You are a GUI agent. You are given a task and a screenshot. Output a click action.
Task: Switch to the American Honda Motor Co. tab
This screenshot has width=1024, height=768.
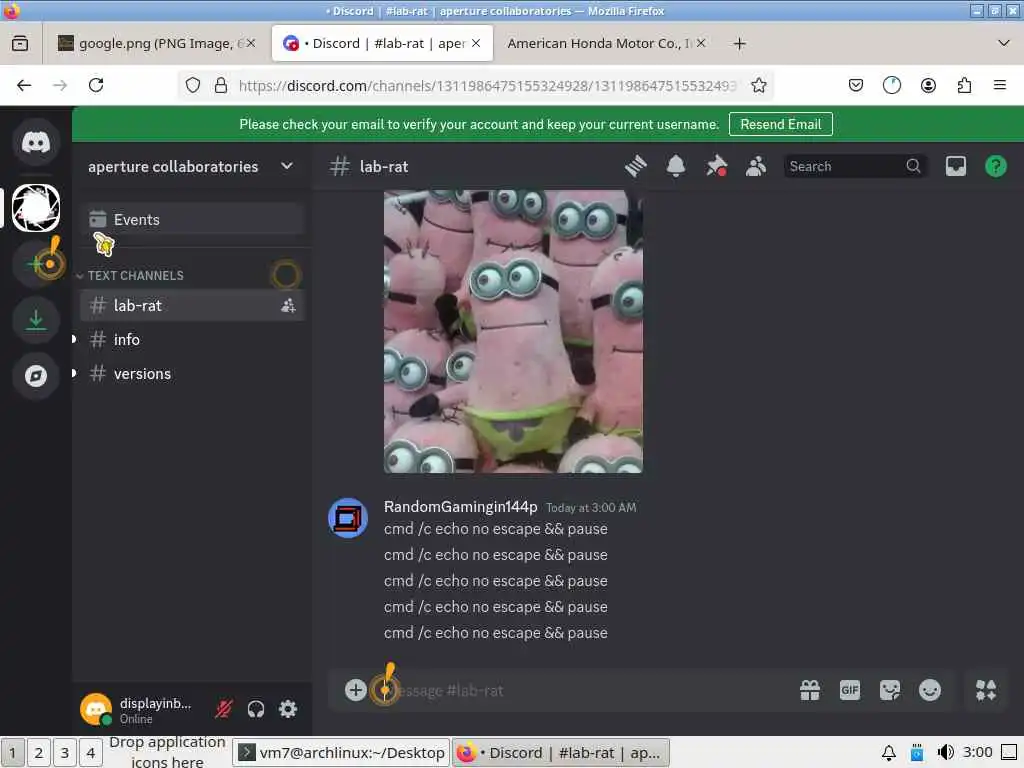(606, 43)
